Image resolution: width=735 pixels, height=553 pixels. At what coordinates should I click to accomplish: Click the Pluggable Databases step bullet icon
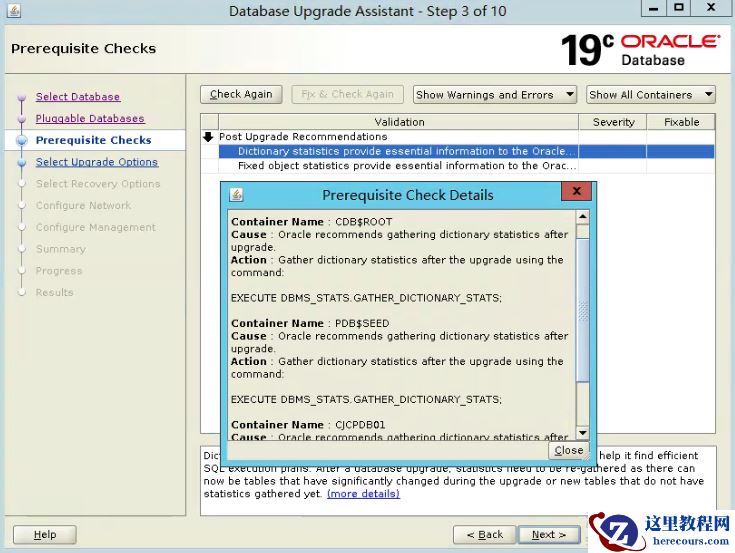click(x=22, y=119)
